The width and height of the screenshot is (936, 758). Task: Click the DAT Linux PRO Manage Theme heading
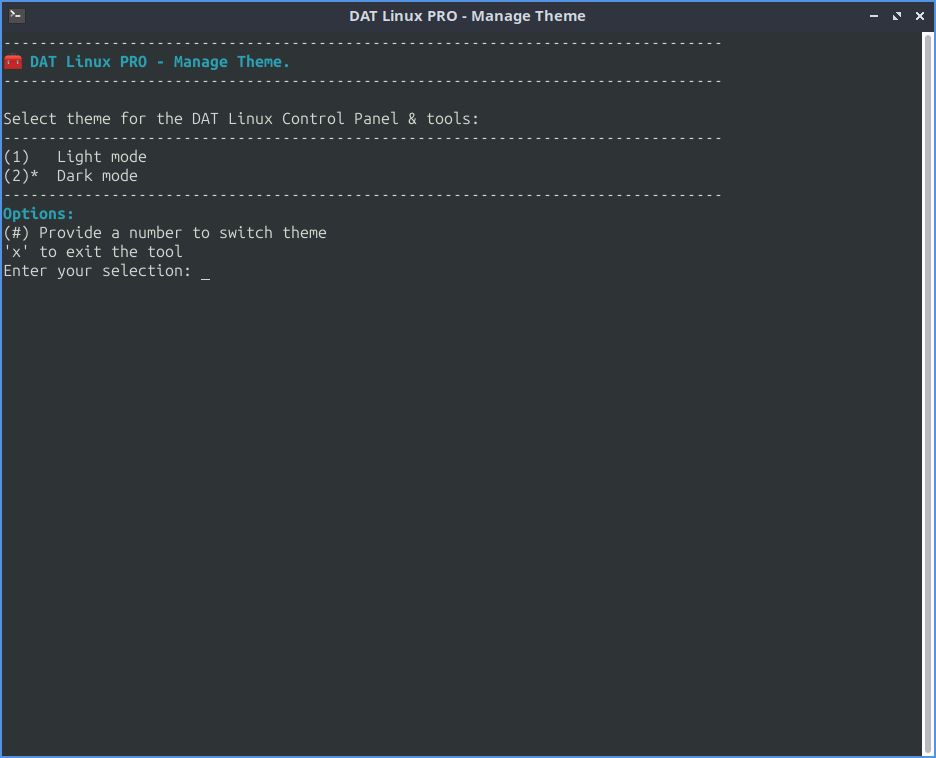pyautogui.click(x=160, y=61)
